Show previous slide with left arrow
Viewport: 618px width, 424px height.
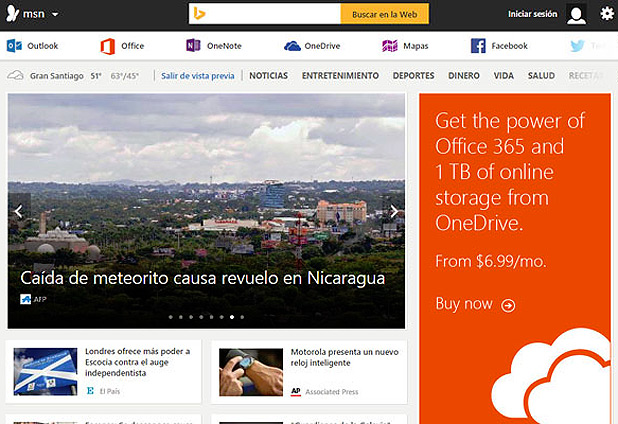[x=19, y=212]
